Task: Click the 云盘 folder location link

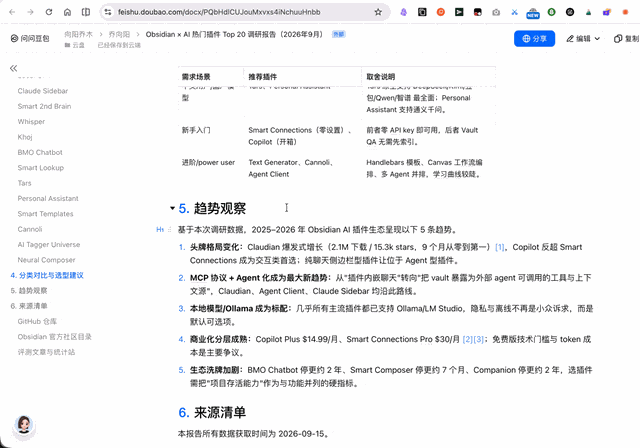Action: pyautogui.click(x=74, y=45)
